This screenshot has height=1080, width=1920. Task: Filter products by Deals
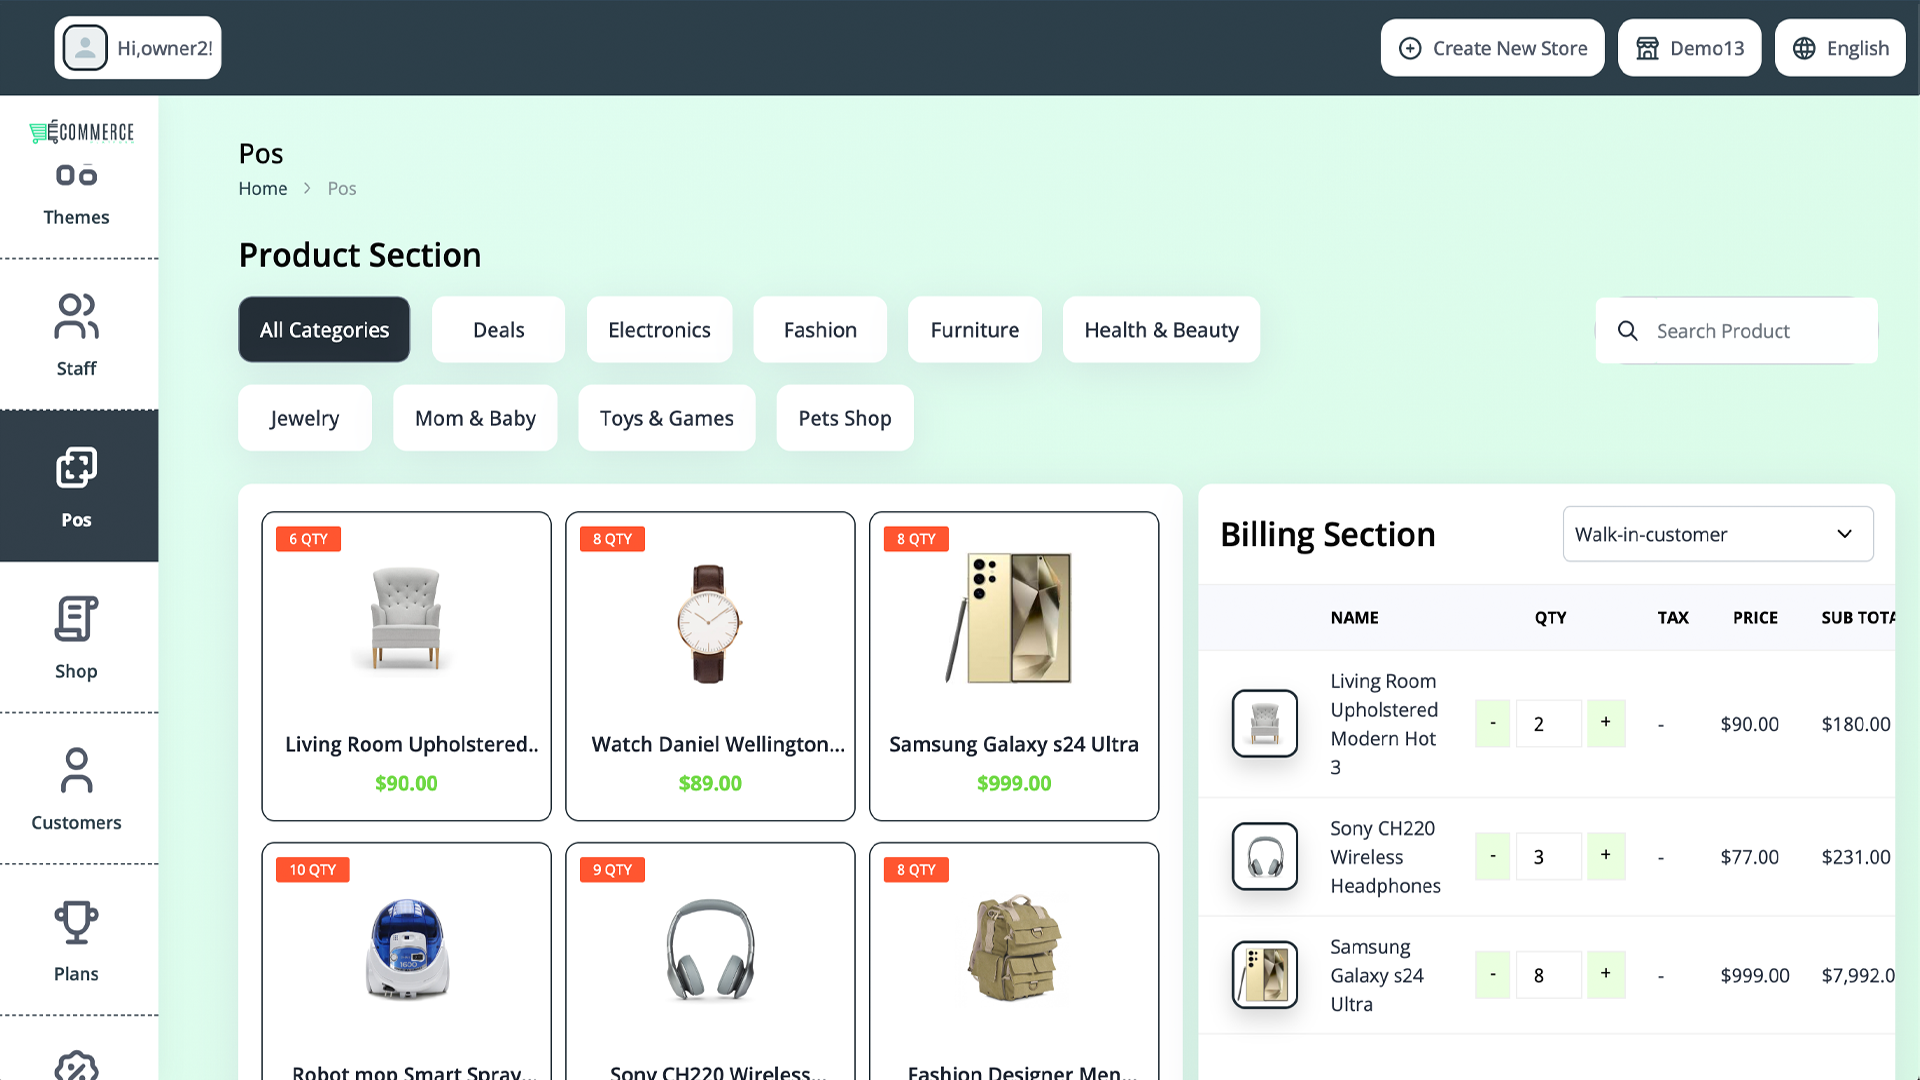point(498,330)
